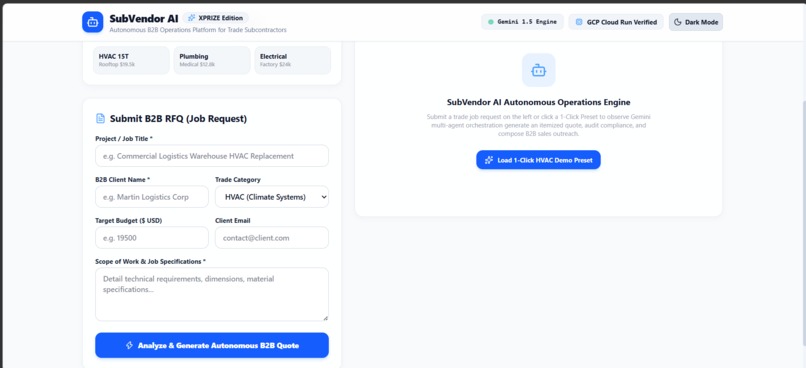Click the green Gemini 1.5 Engine status dot

point(490,22)
